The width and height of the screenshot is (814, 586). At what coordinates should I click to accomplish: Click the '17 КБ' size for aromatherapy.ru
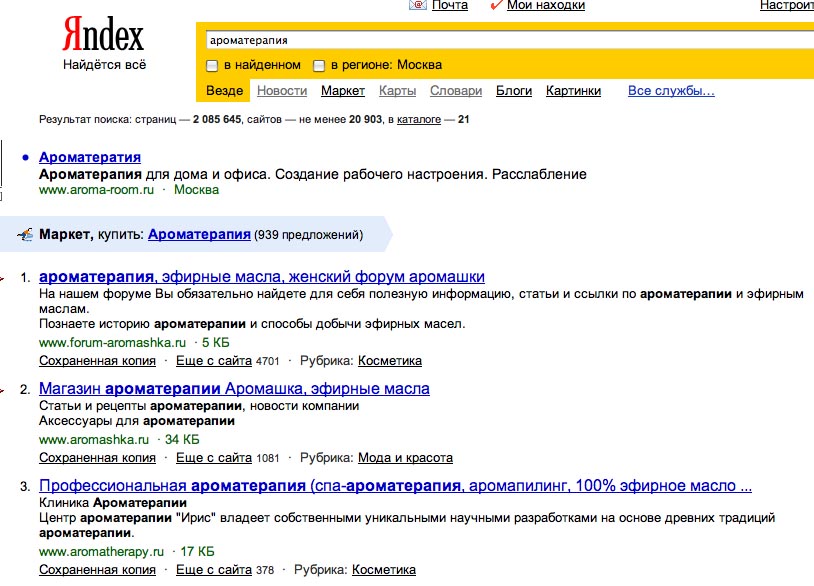197,552
